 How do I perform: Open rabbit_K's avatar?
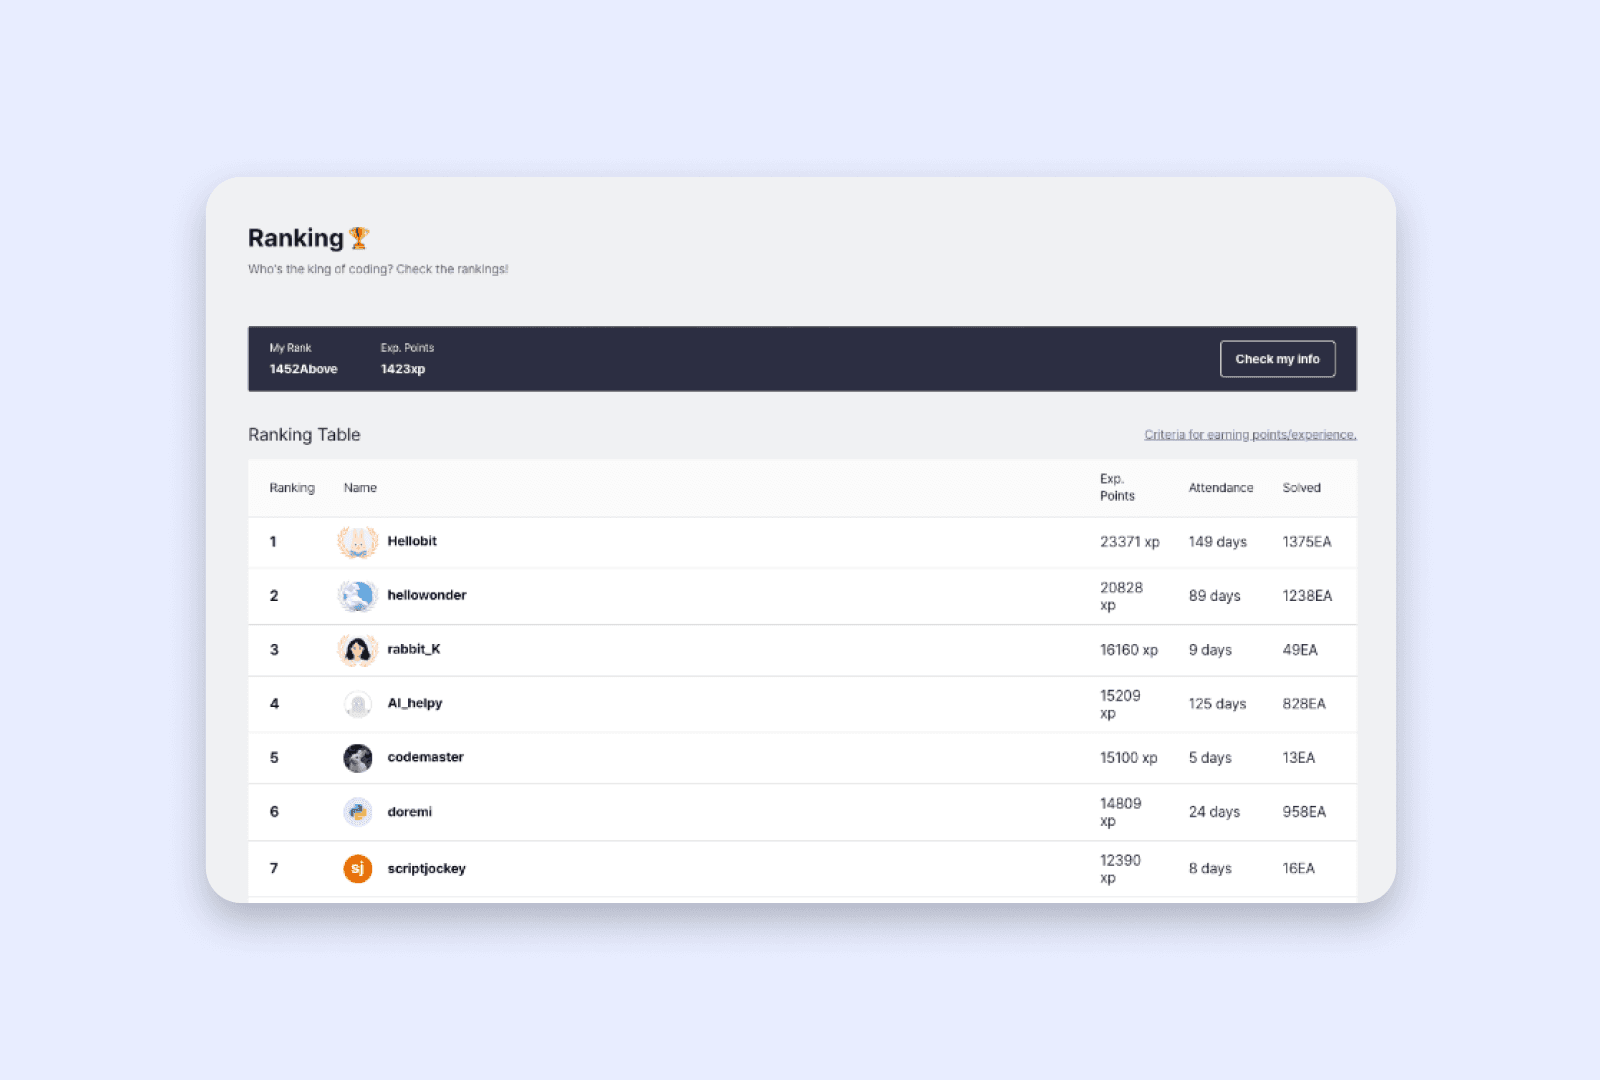click(x=357, y=650)
